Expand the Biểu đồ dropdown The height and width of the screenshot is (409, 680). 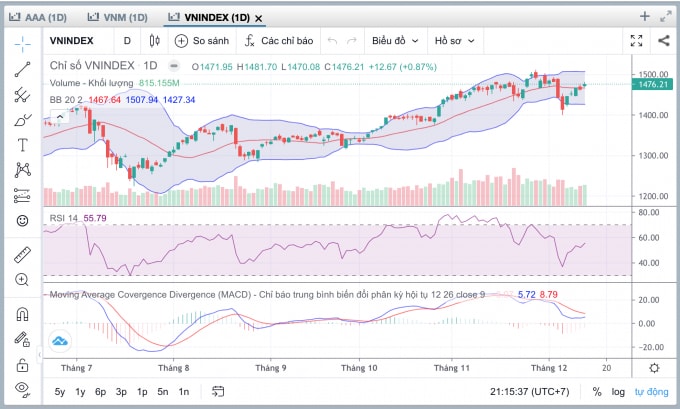pos(395,41)
